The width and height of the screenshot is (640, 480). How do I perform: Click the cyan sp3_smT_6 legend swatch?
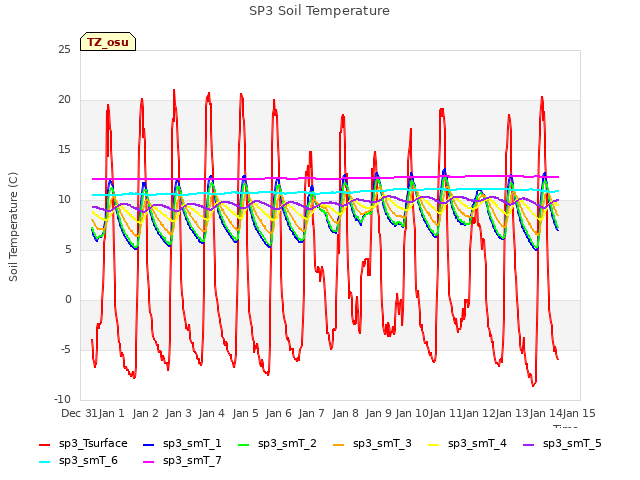(44, 462)
